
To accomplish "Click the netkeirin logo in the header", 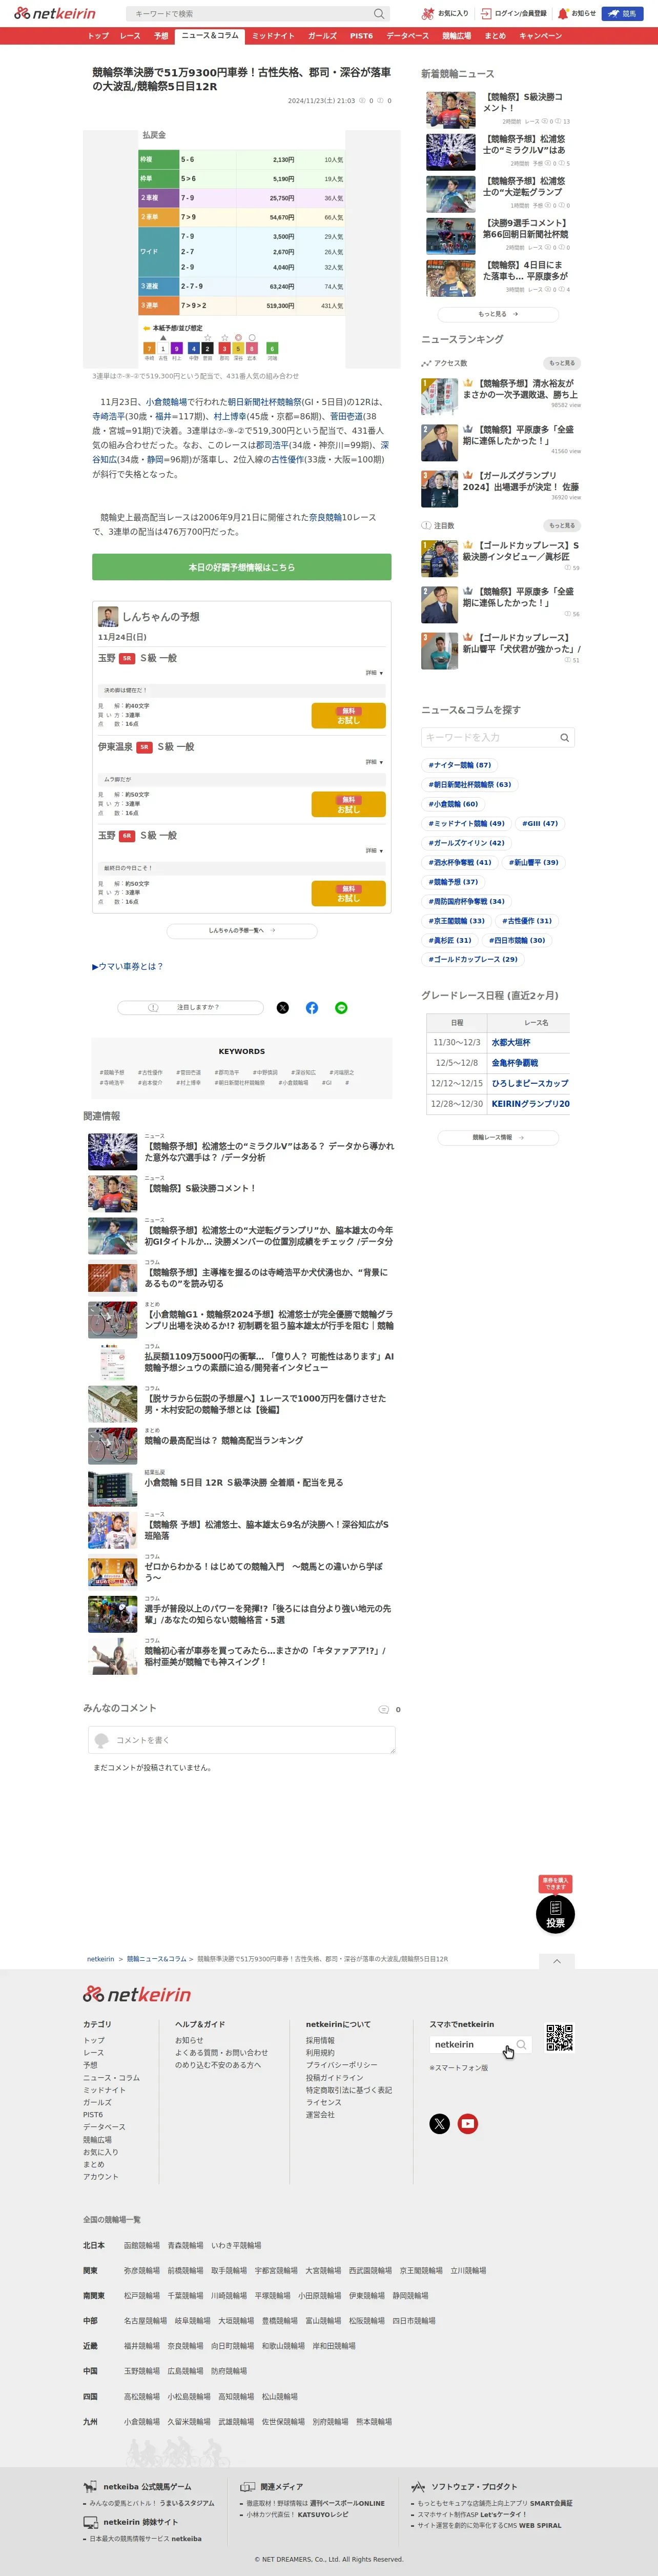I will pyautogui.click(x=55, y=13).
